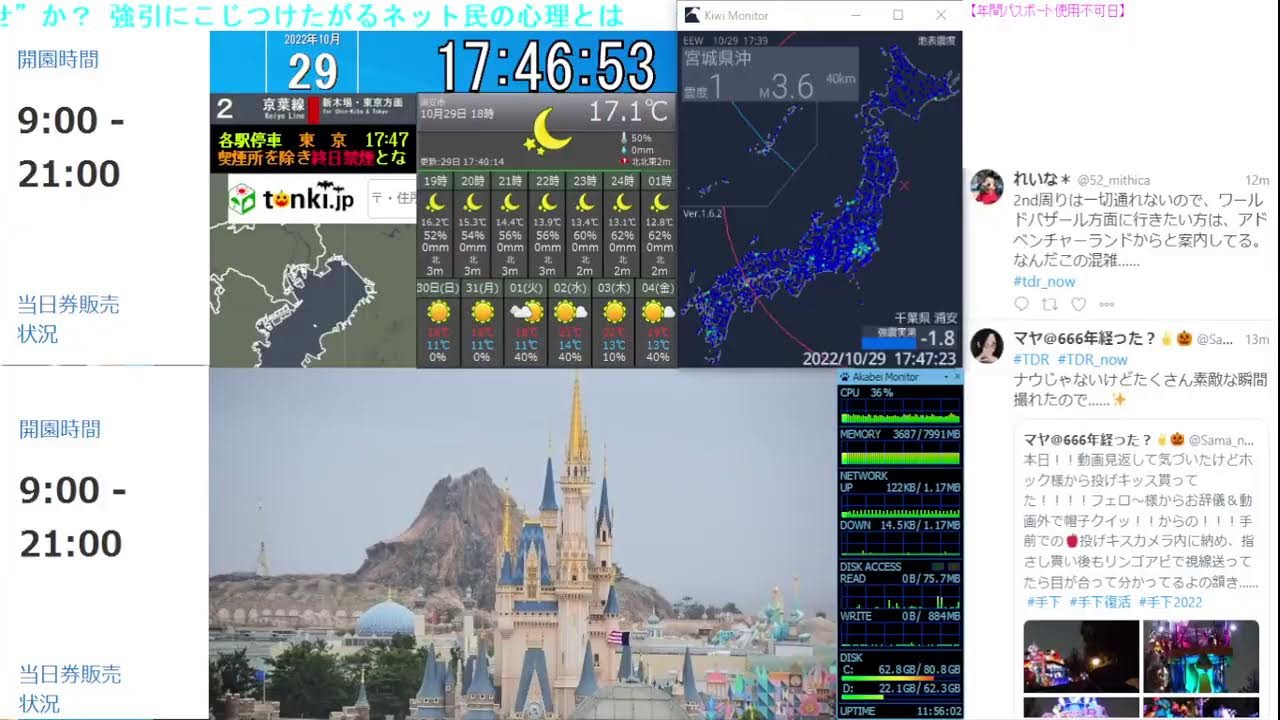1280x720 pixels.
Task: Close the Kiwi Monitor window
Action: (x=941, y=15)
